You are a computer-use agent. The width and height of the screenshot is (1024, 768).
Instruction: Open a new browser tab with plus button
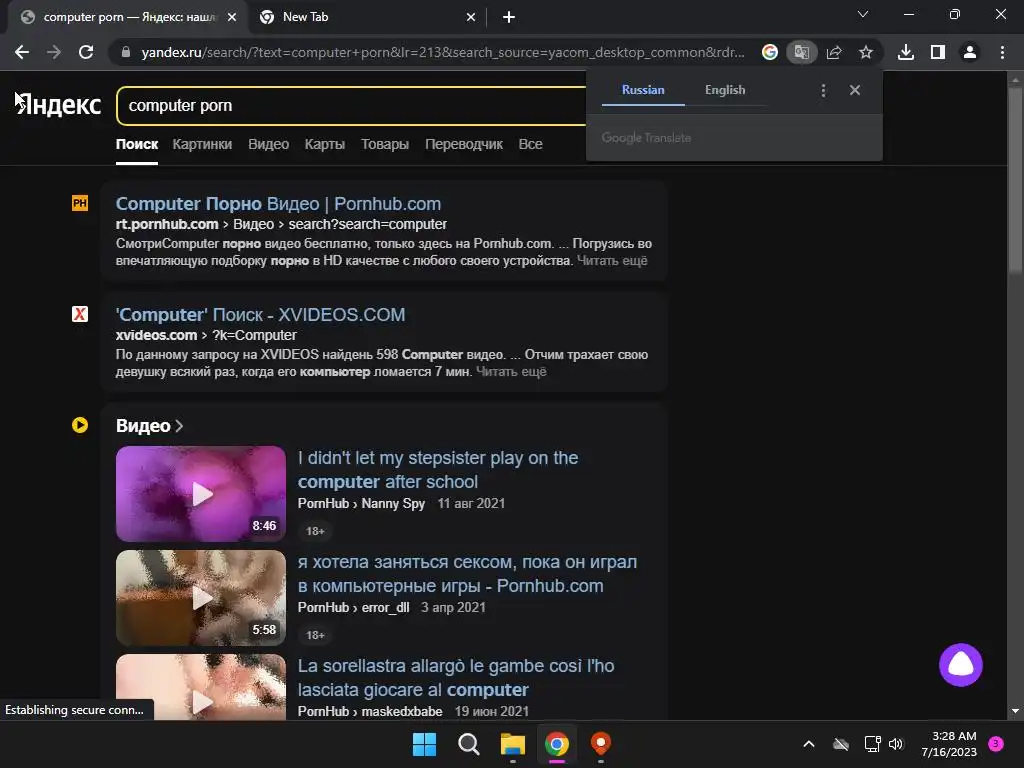pyautogui.click(x=509, y=17)
